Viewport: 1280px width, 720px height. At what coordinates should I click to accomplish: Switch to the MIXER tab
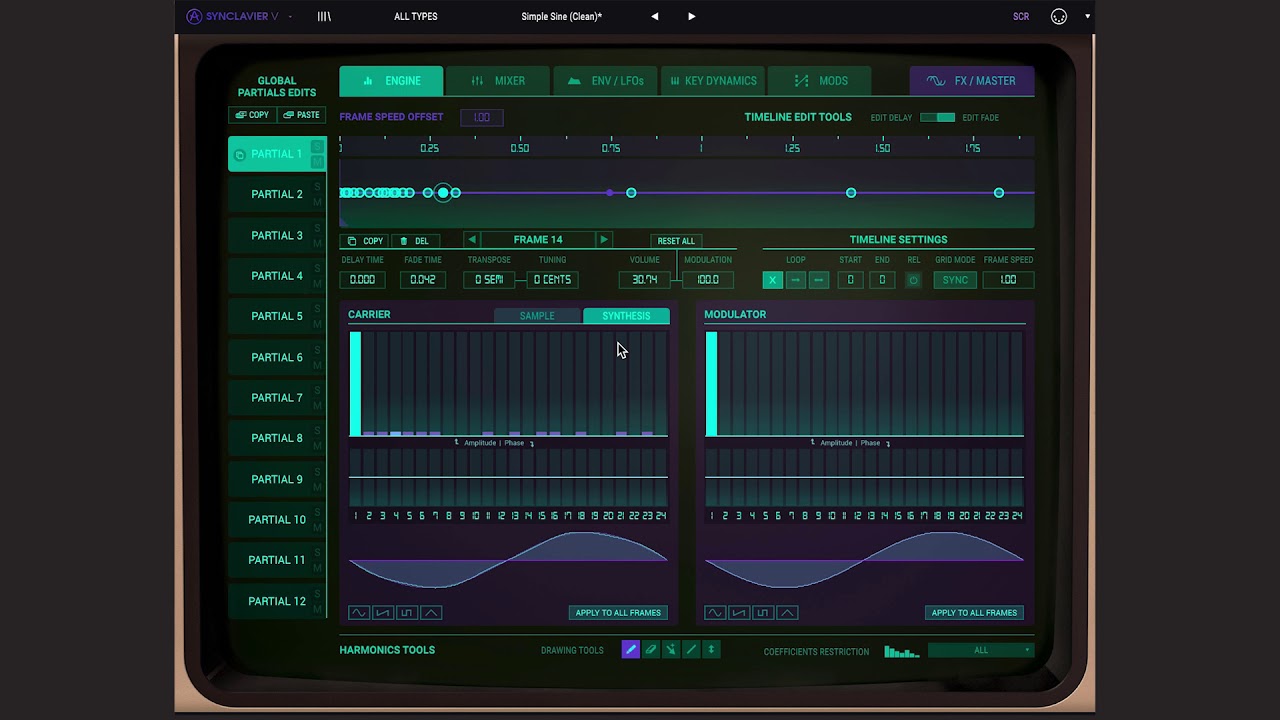(x=498, y=81)
